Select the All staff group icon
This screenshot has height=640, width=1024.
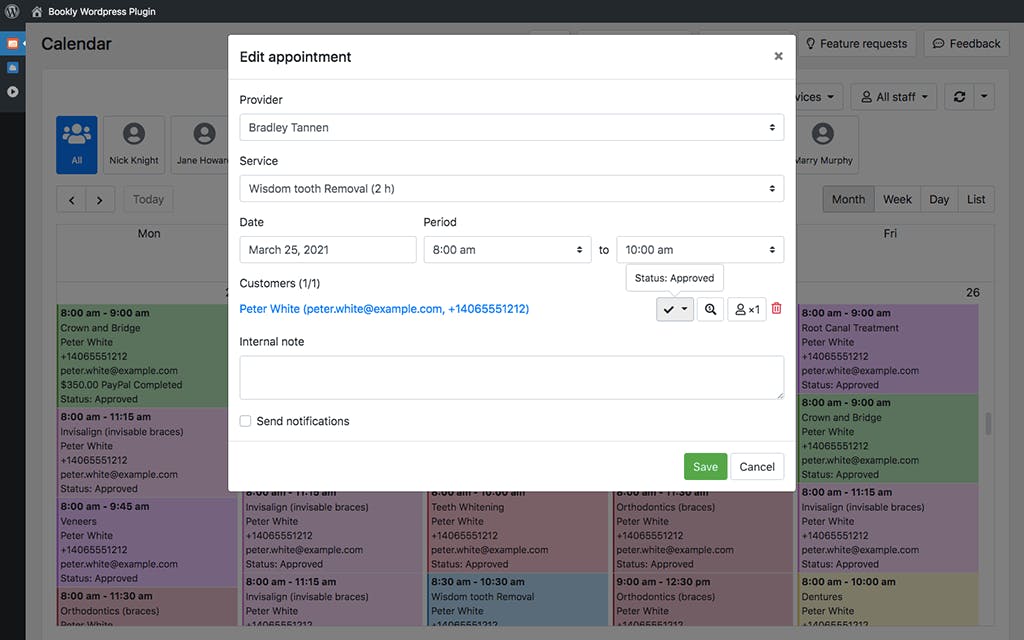coord(76,145)
